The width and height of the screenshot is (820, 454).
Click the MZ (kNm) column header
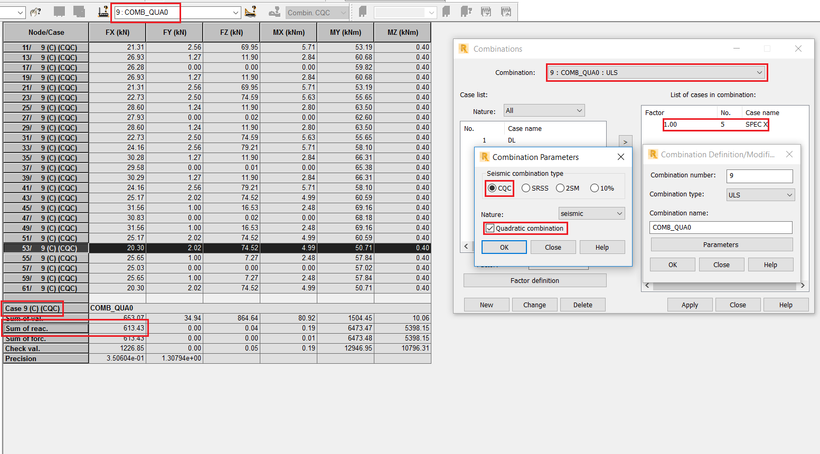point(403,32)
